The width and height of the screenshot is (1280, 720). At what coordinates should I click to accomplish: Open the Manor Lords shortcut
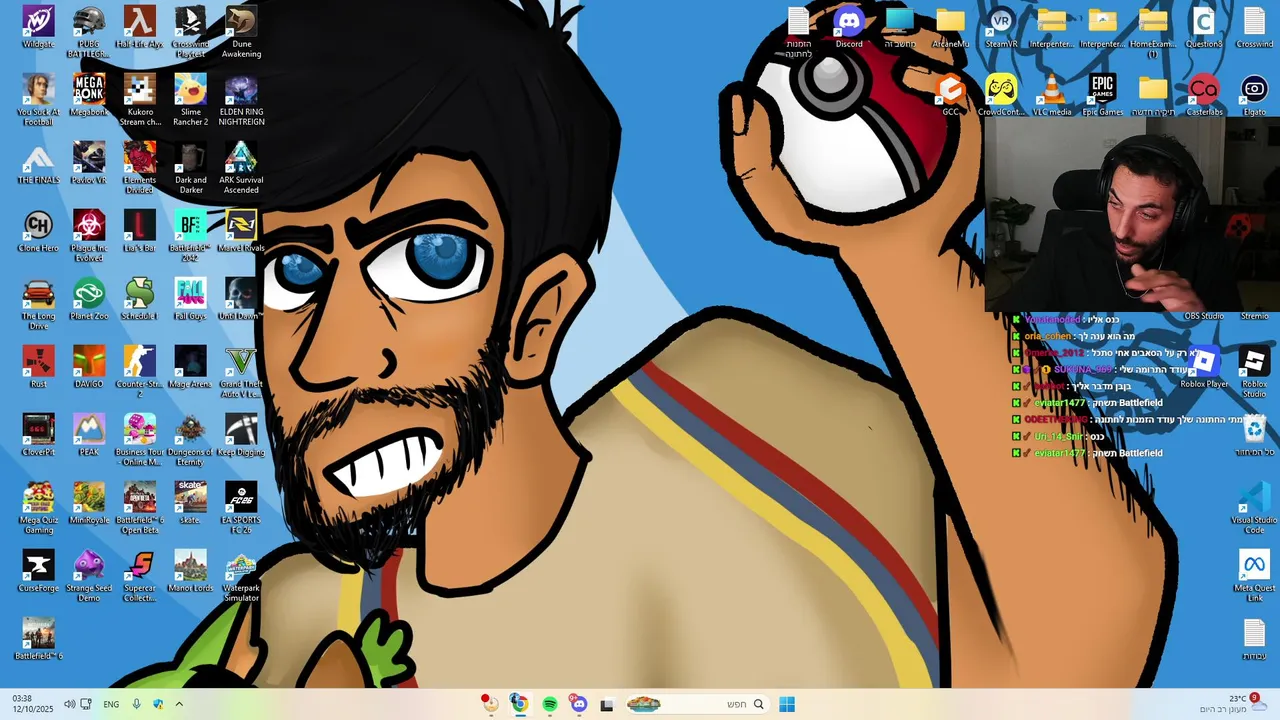point(190,571)
